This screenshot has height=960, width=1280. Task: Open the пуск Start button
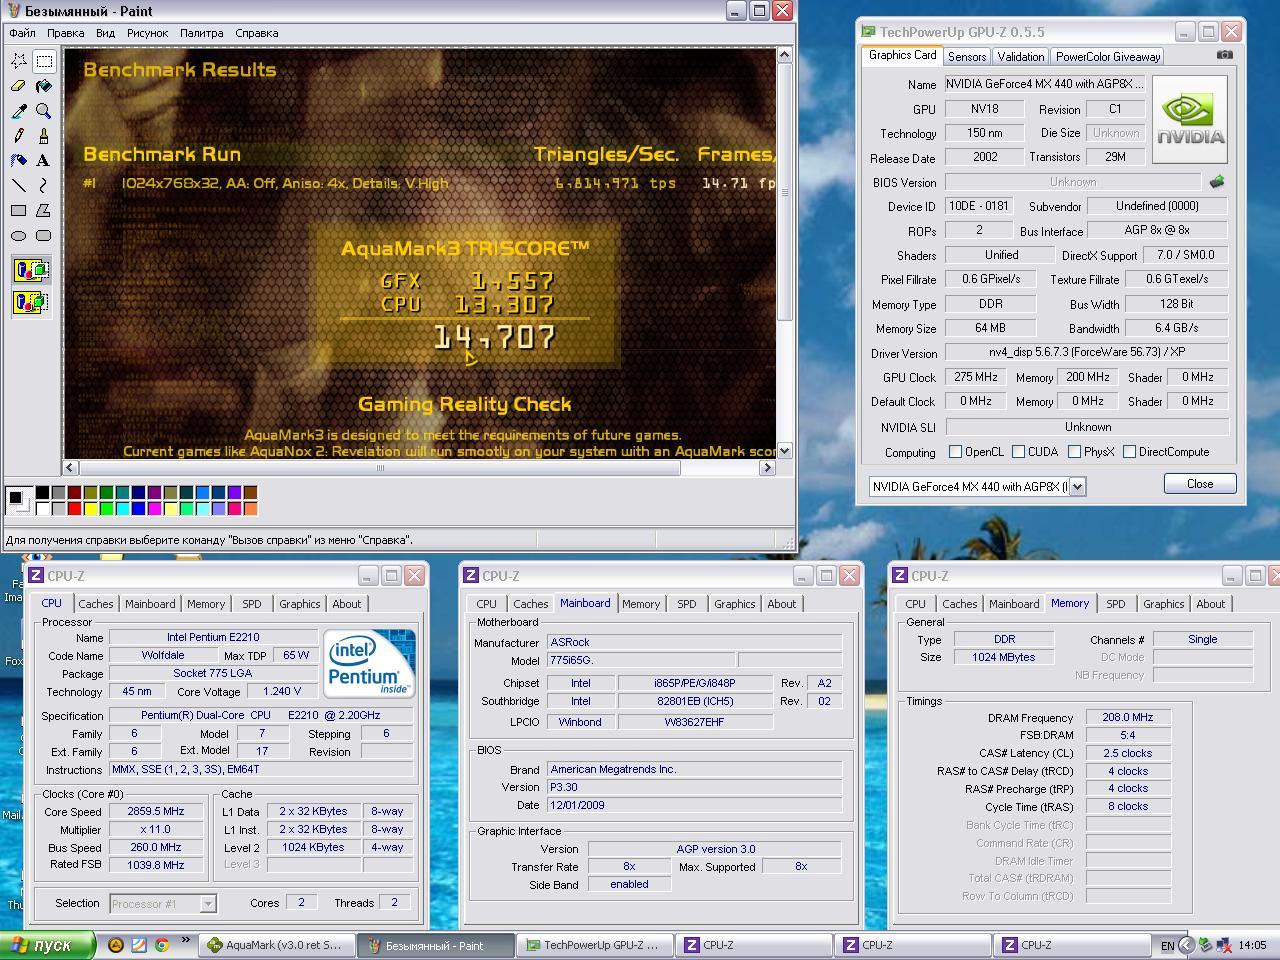[48, 945]
